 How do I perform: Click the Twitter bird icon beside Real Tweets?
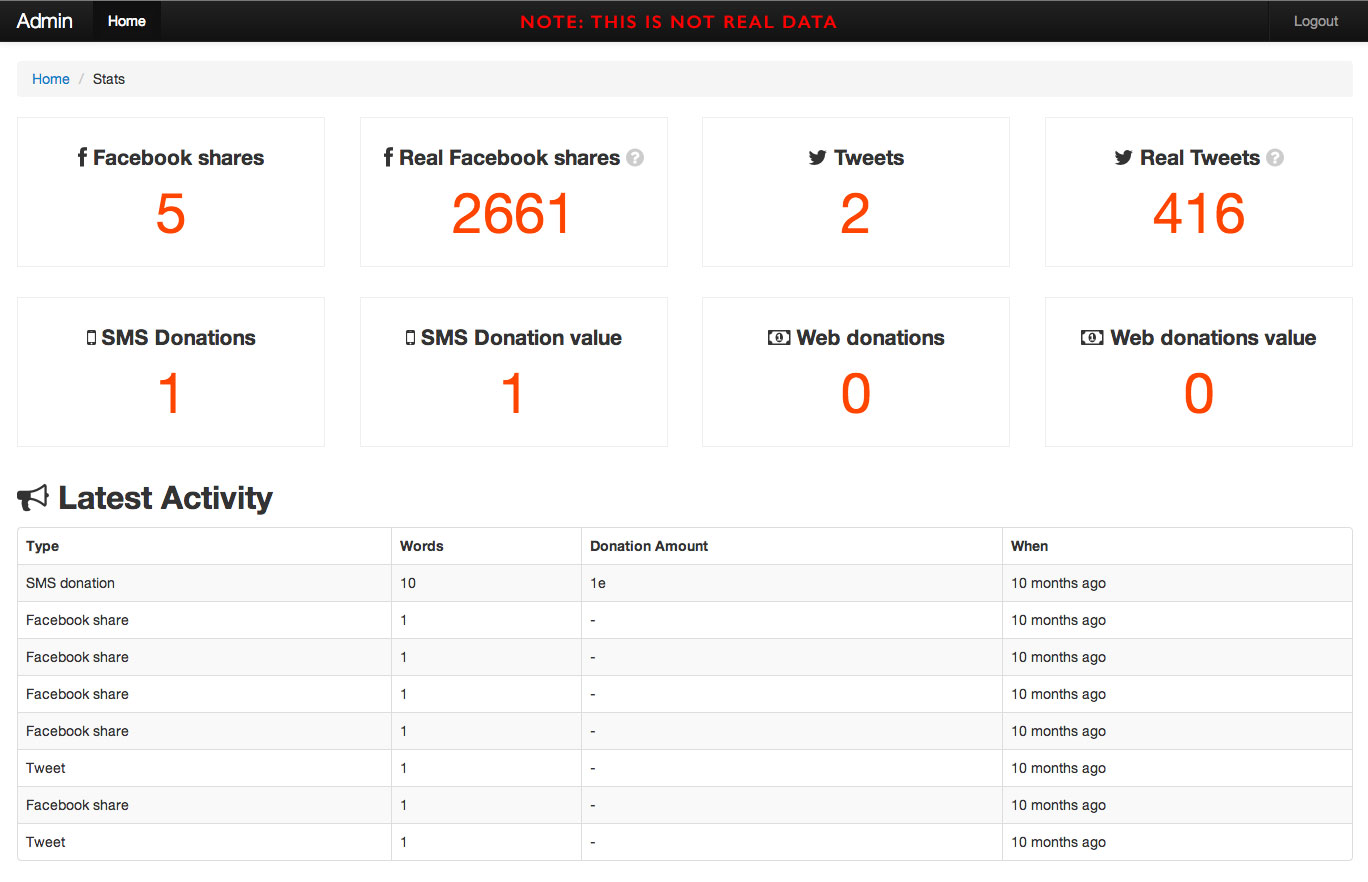1123,158
